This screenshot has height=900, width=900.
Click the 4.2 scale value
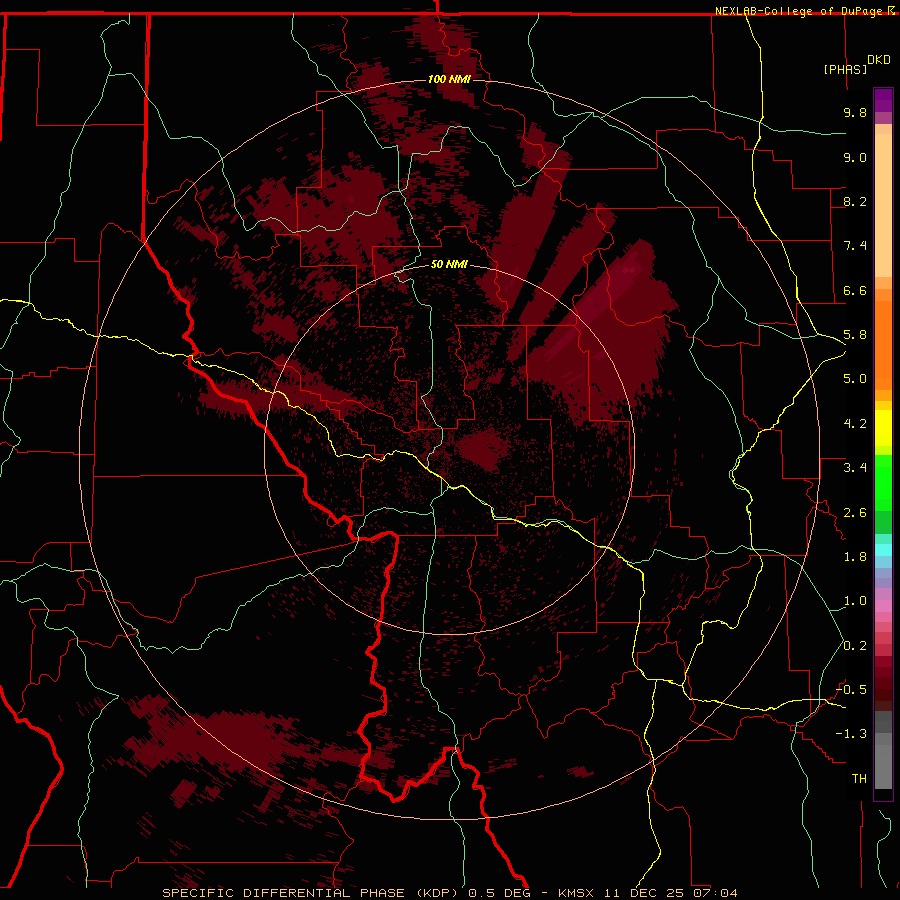tap(855, 424)
